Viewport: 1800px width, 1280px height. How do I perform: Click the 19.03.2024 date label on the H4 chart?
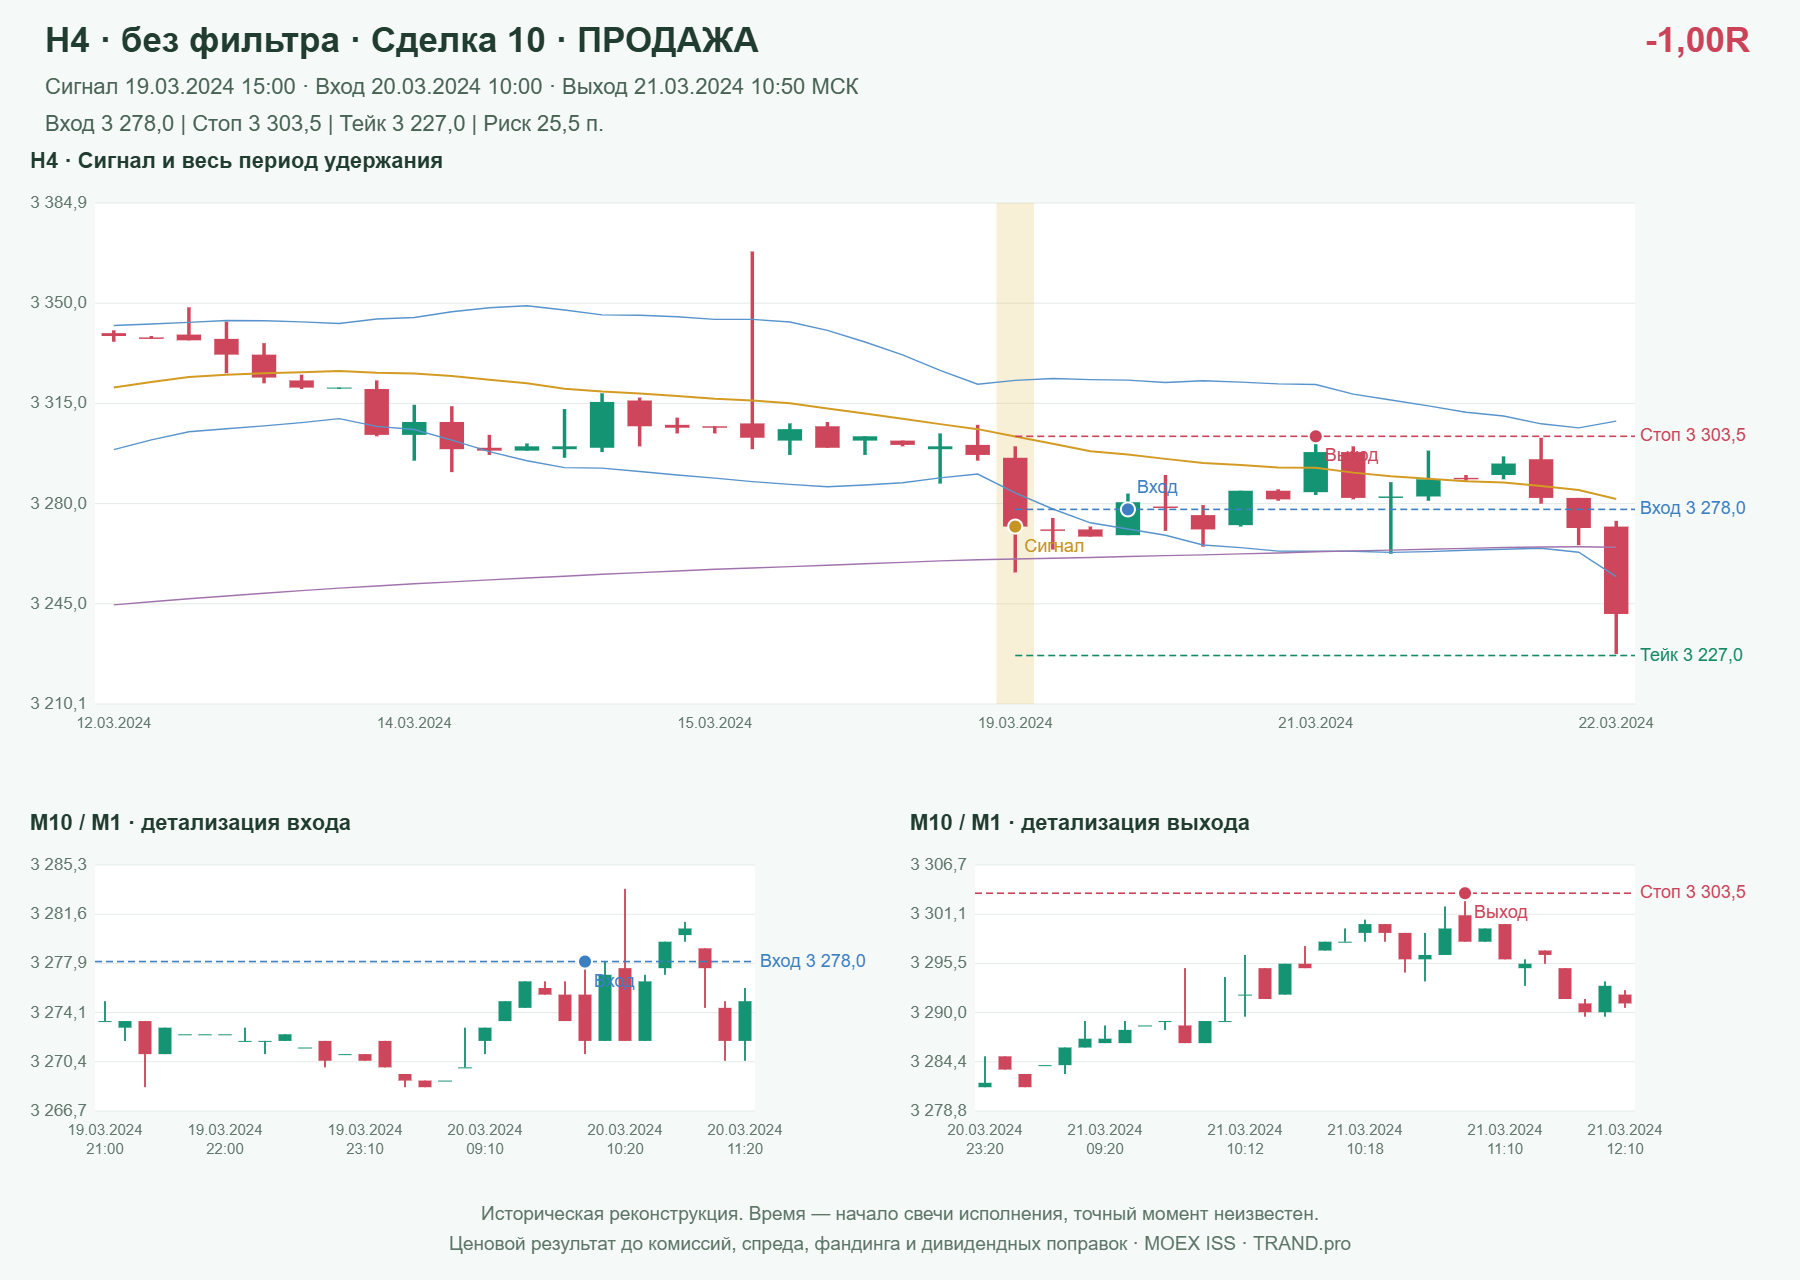1015,723
